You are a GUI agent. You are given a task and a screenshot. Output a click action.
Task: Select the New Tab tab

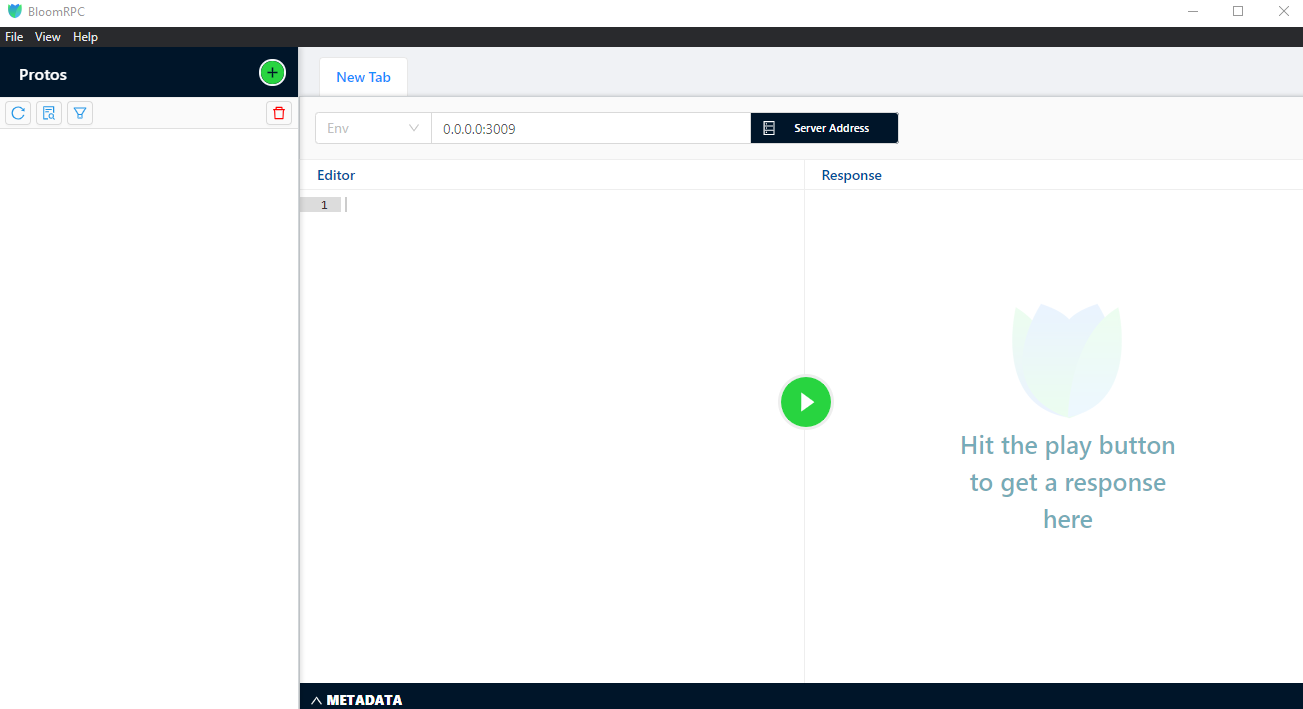click(362, 76)
